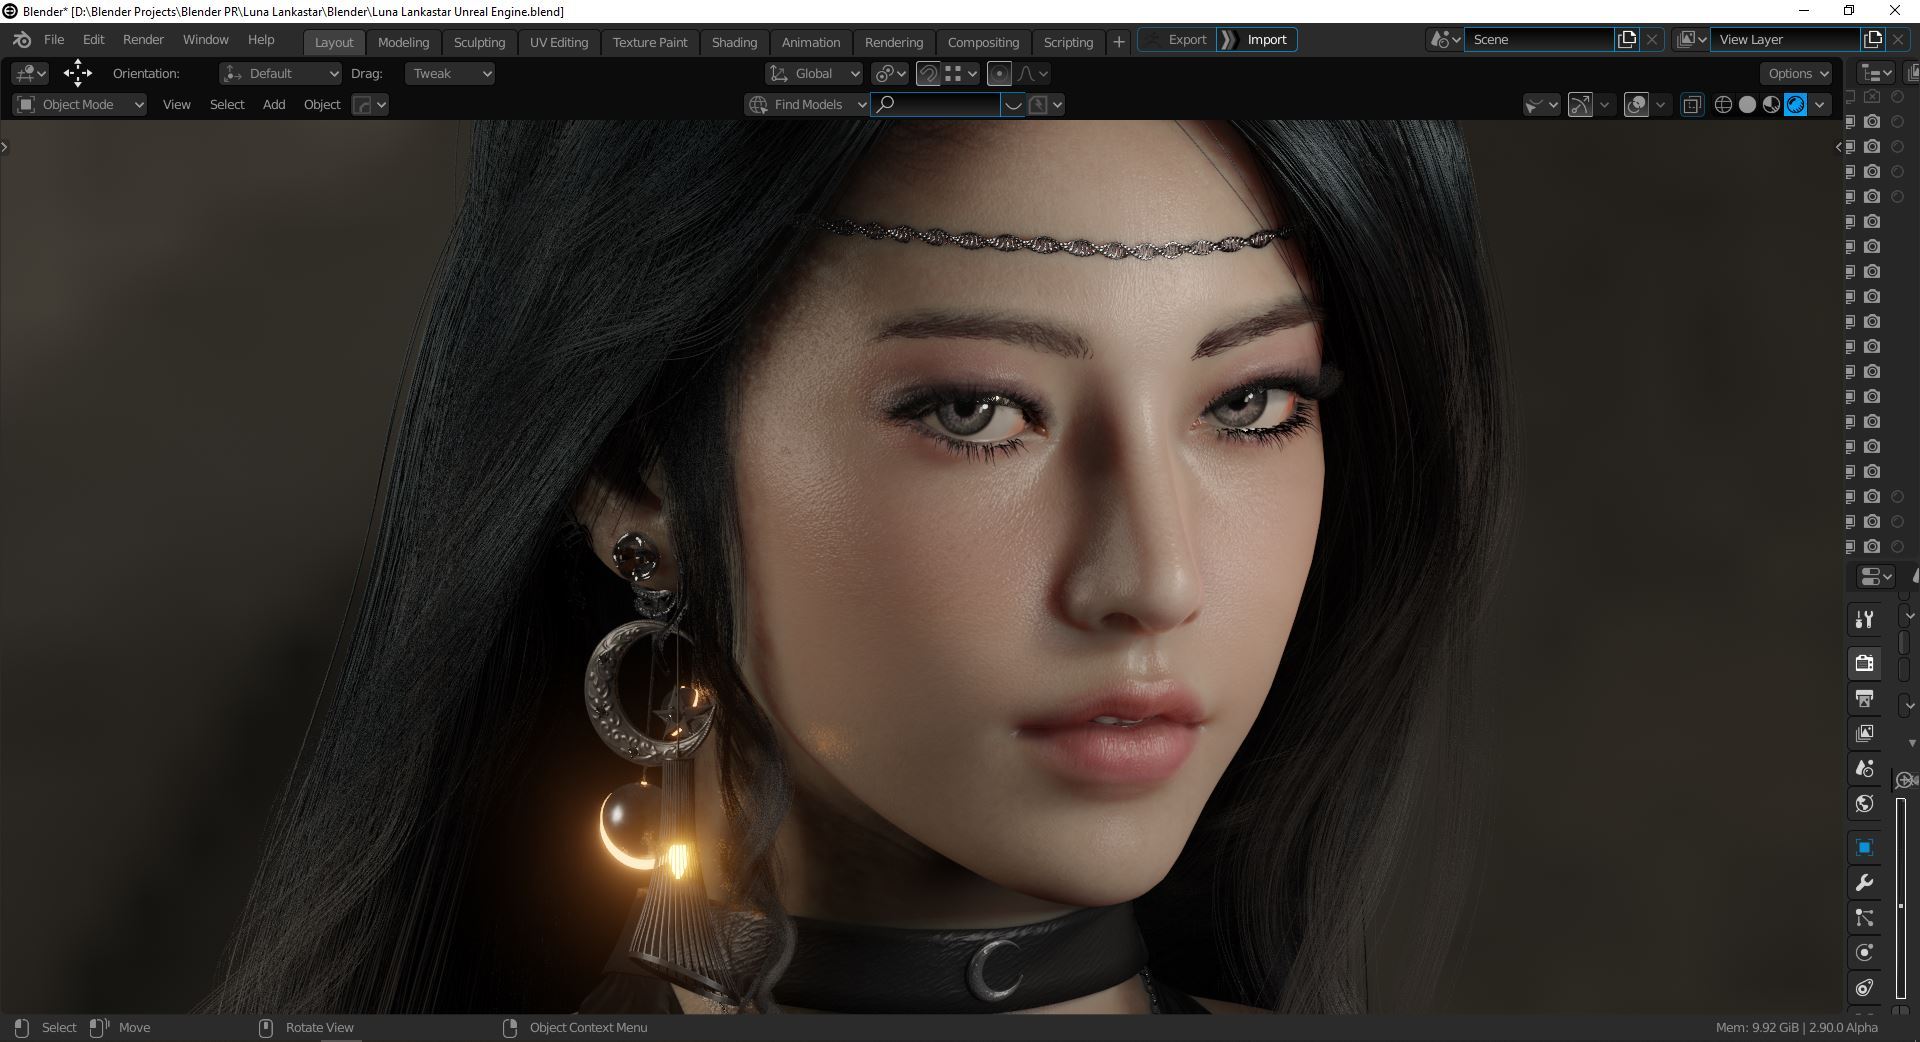
Task: Open the Tweak drag dropdown
Action: 451,74
